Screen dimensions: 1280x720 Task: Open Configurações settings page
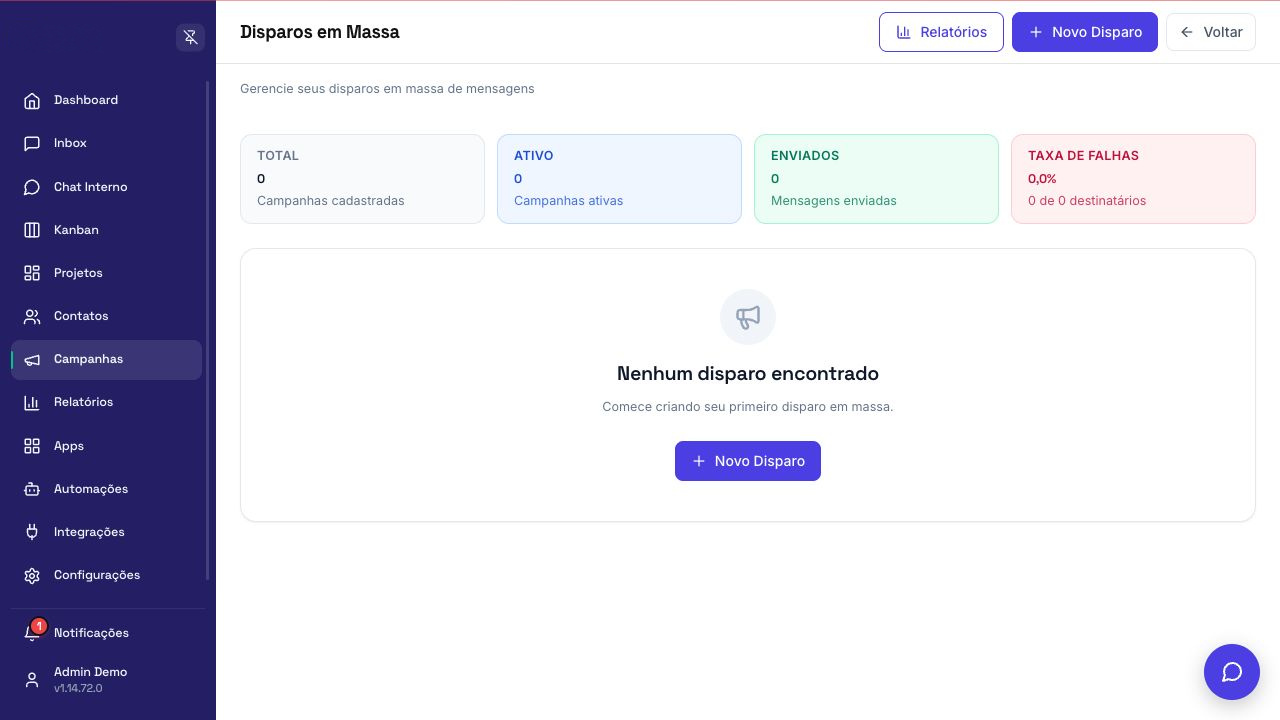(106, 575)
